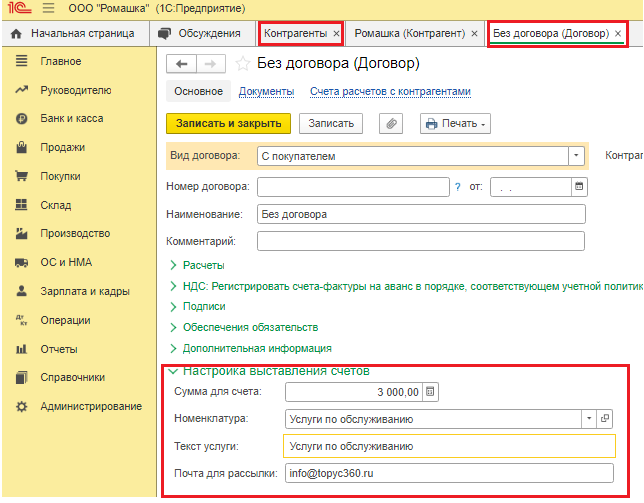The width and height of the screenshot is (644, 503).
Task: Open the Печать dropdown menu
Action: coord(455,123)
